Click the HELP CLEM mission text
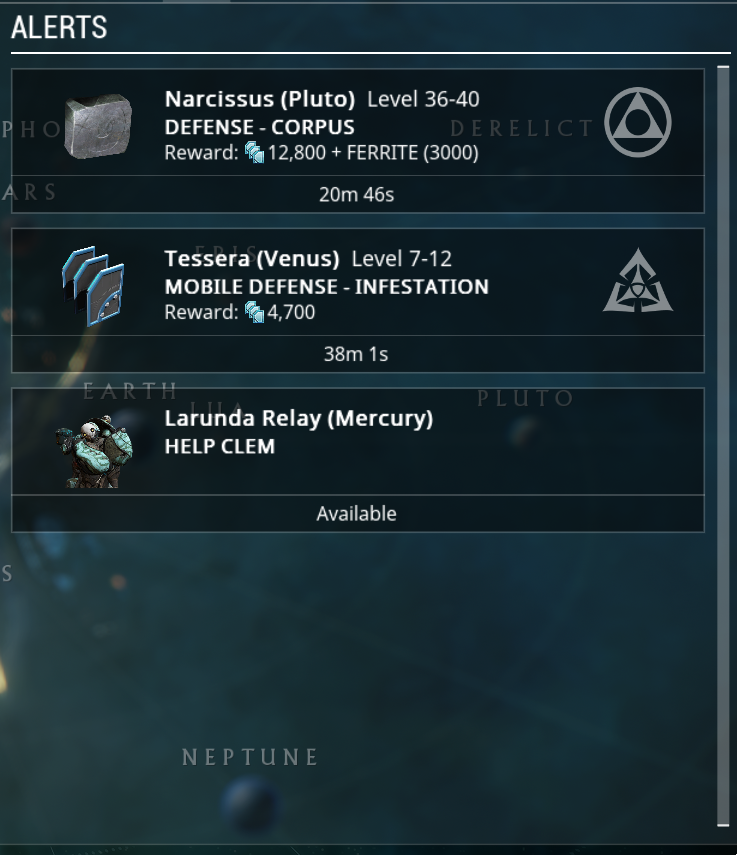This screenshot has width=737, height=855. 220,447
